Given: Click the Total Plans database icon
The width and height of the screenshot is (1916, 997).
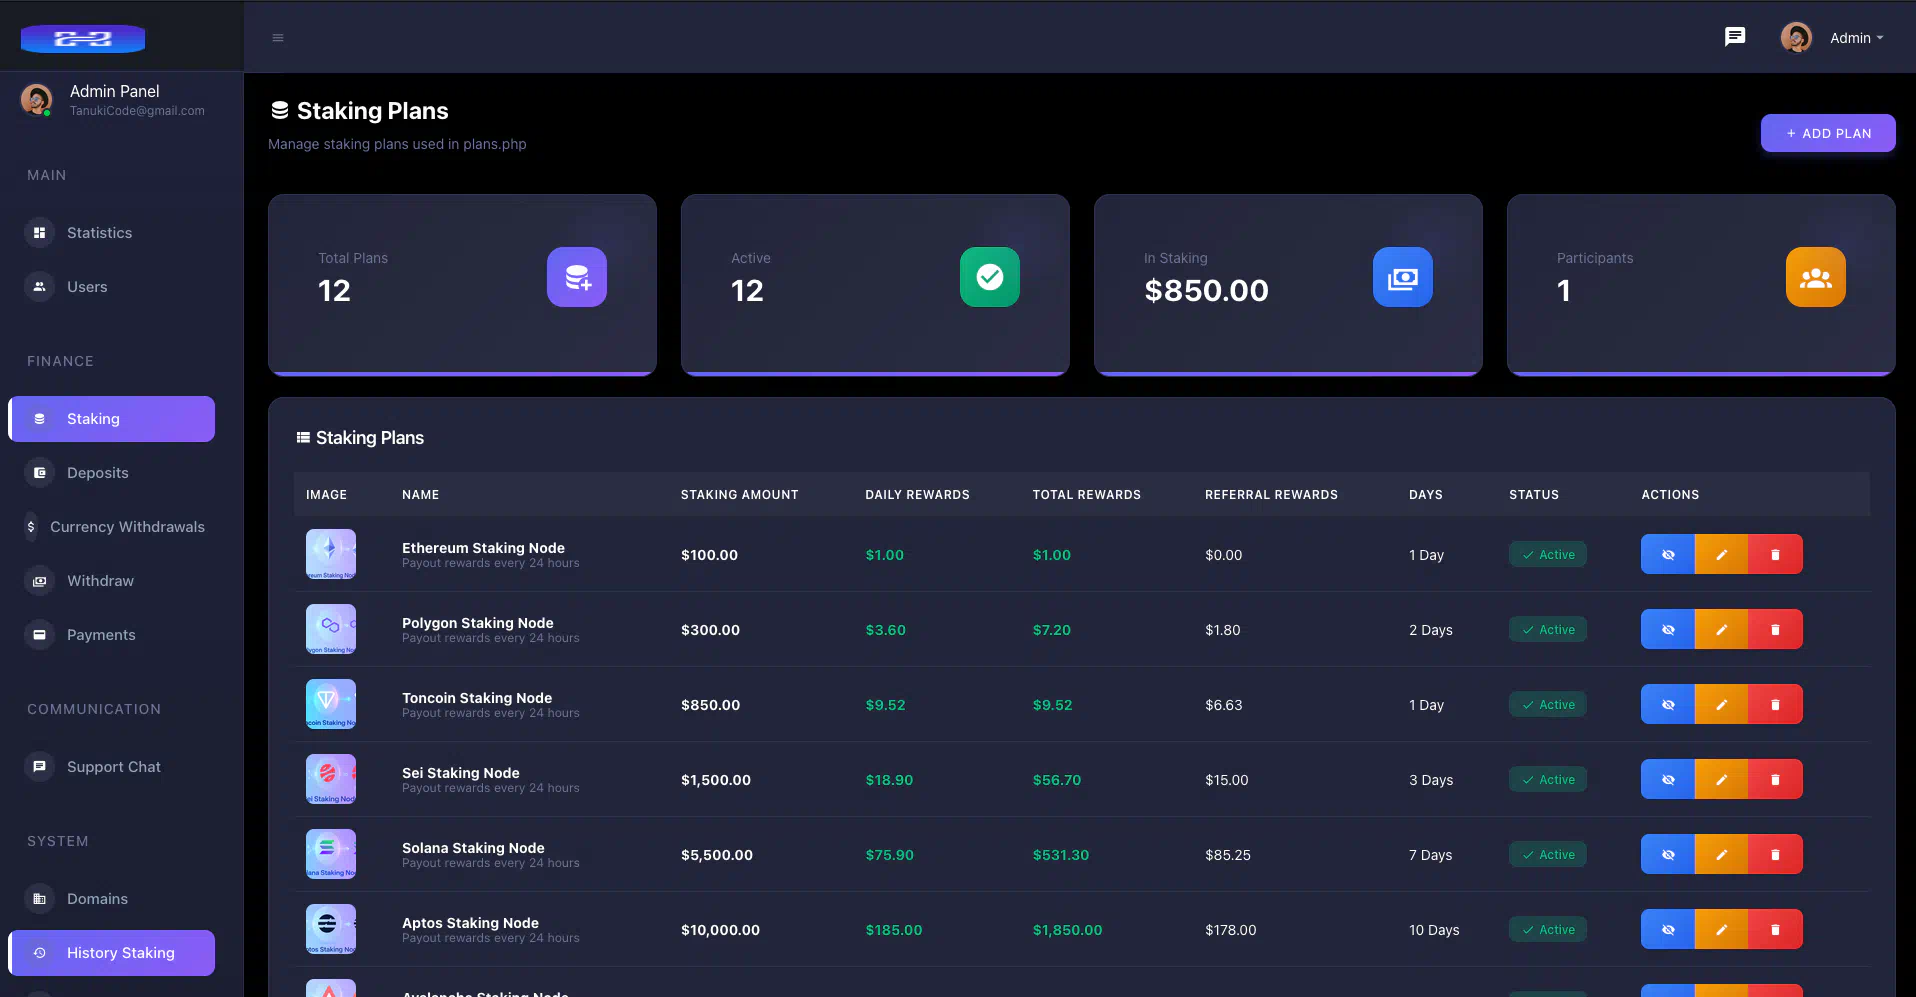Looking at the screenshot, I should [x=577, y=277].
